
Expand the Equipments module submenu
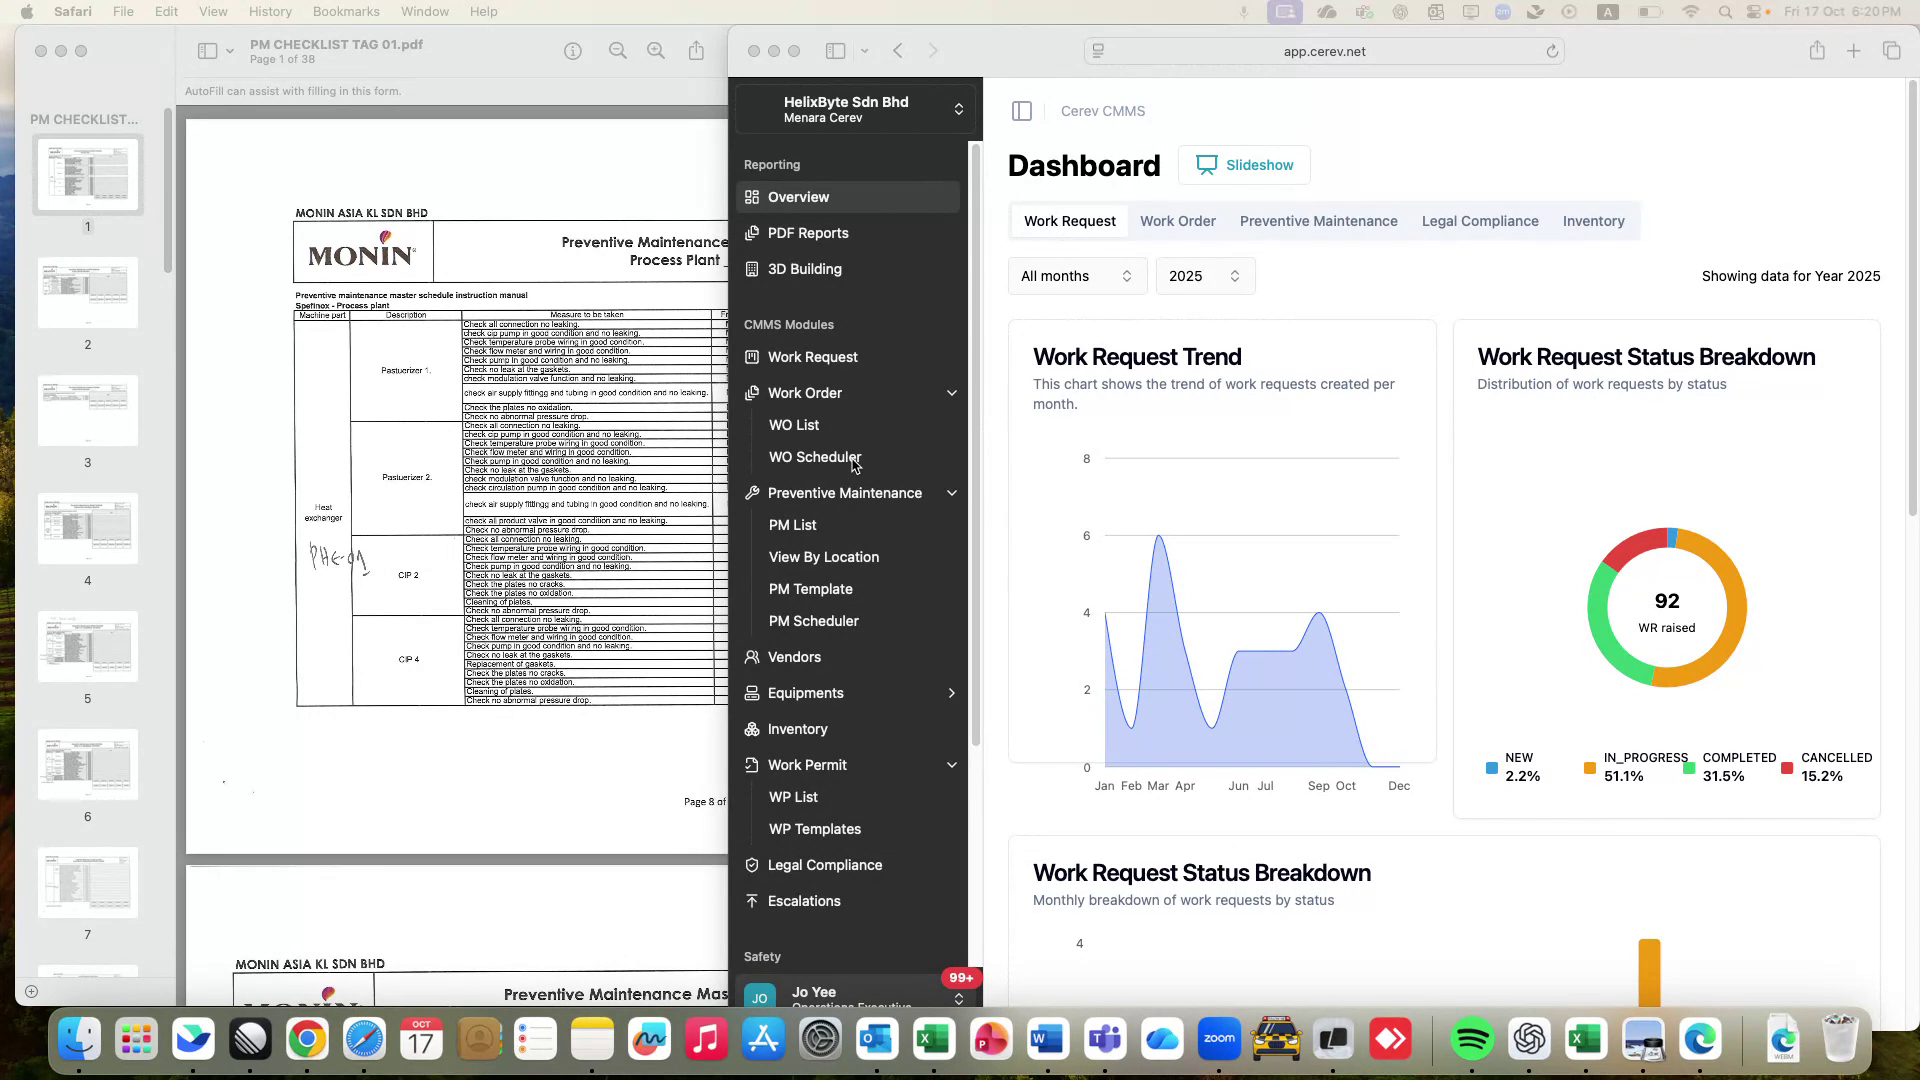pos(951,693)
